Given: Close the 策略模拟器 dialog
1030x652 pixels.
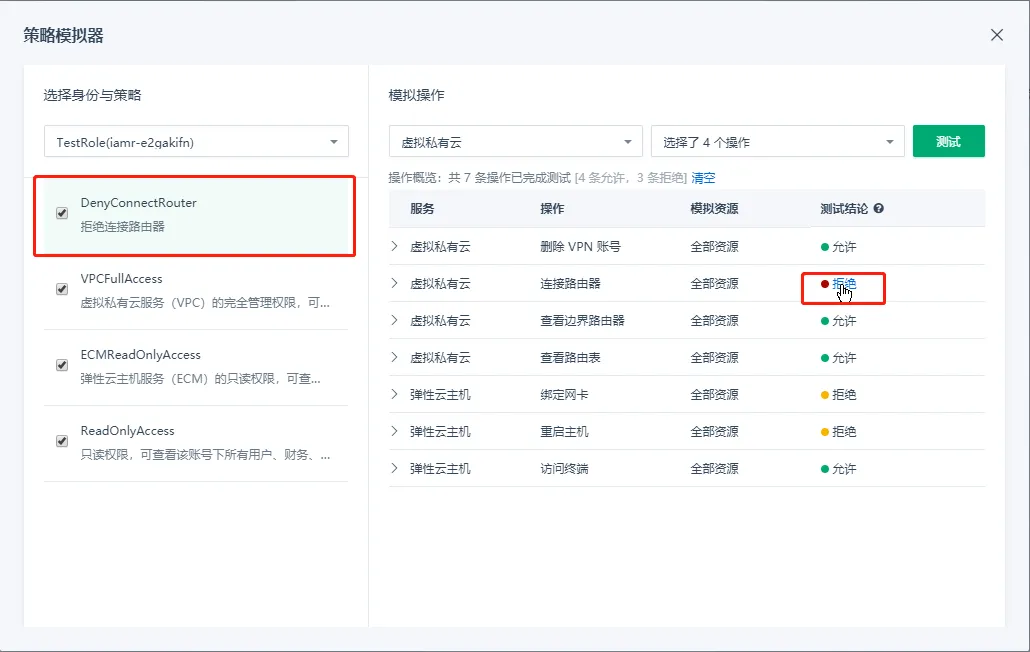Looking at the screenshot, I should [996, 35].
